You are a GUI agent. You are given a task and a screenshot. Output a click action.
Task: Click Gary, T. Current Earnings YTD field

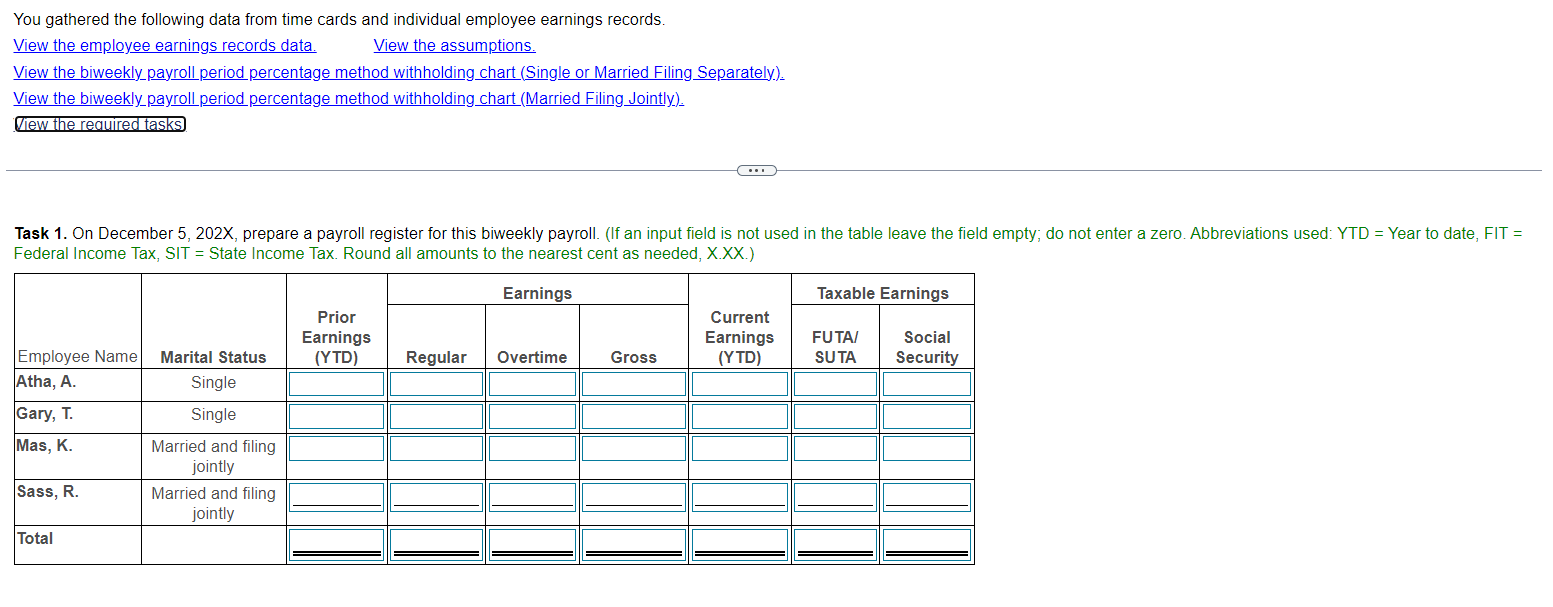[739, 416]
